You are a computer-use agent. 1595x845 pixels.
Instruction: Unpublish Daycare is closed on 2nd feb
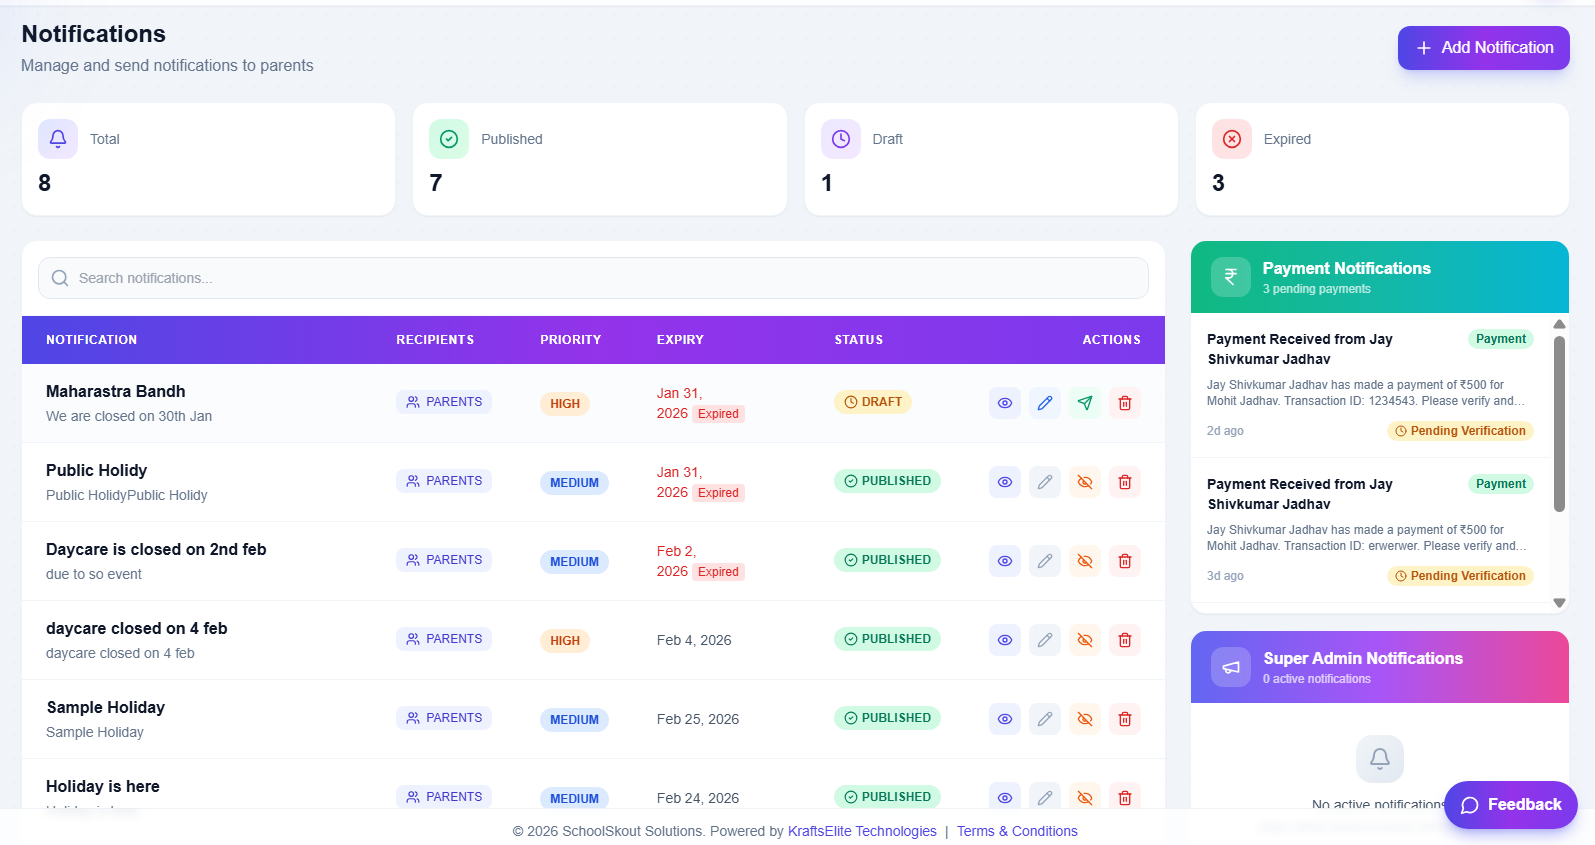pos(1085,561)
